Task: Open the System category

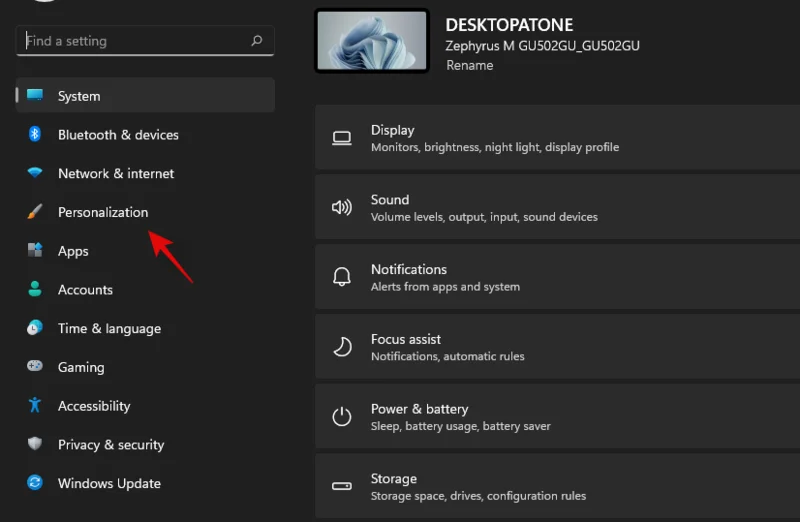Action: [x=145, y=95]
